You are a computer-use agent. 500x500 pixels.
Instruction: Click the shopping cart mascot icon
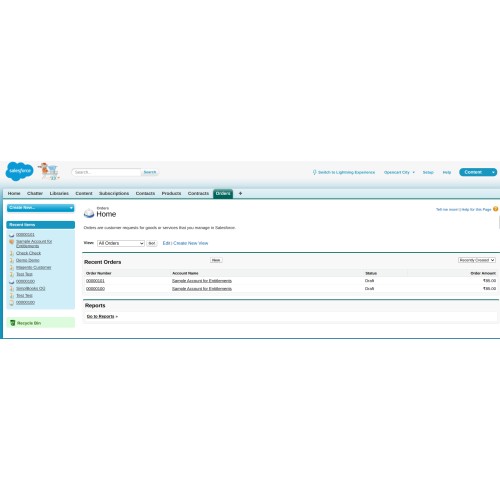point(49,171)
